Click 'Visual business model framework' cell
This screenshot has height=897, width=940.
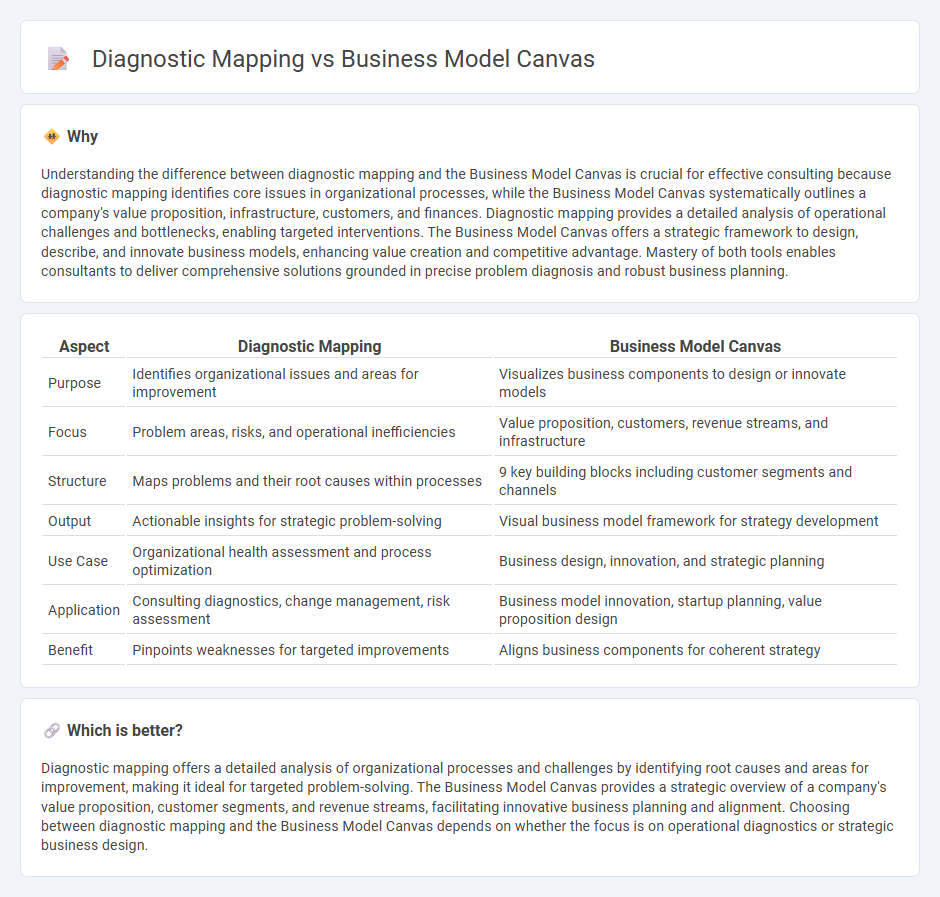tap(695, 521)
